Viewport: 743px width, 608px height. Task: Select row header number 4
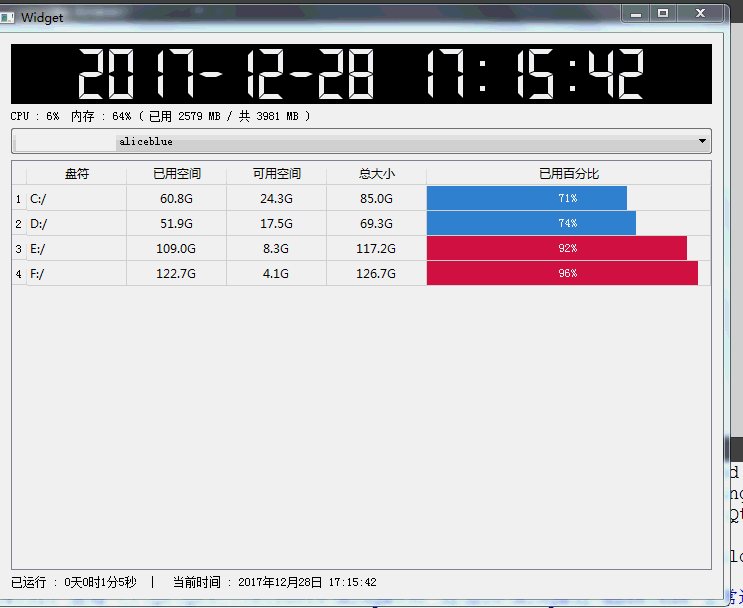(x=19, y=274)
